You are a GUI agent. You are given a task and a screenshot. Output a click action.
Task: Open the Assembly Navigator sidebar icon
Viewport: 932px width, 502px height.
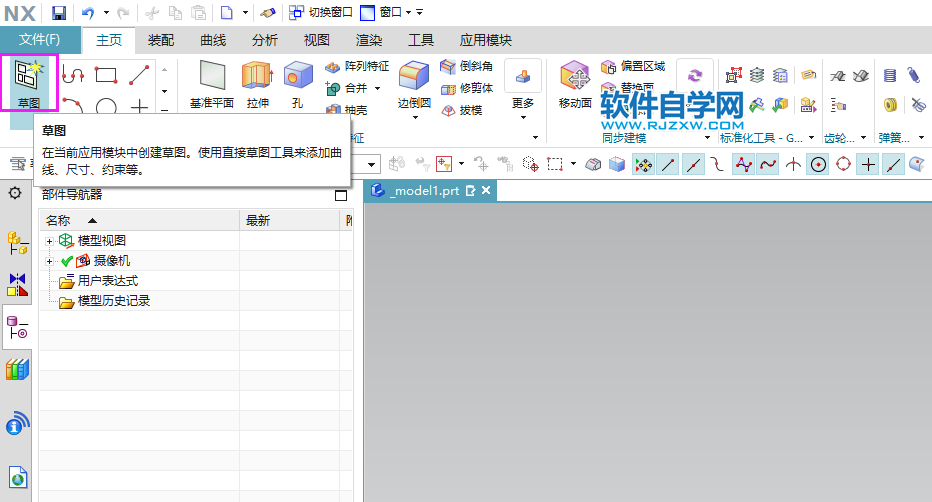[17, 244]
